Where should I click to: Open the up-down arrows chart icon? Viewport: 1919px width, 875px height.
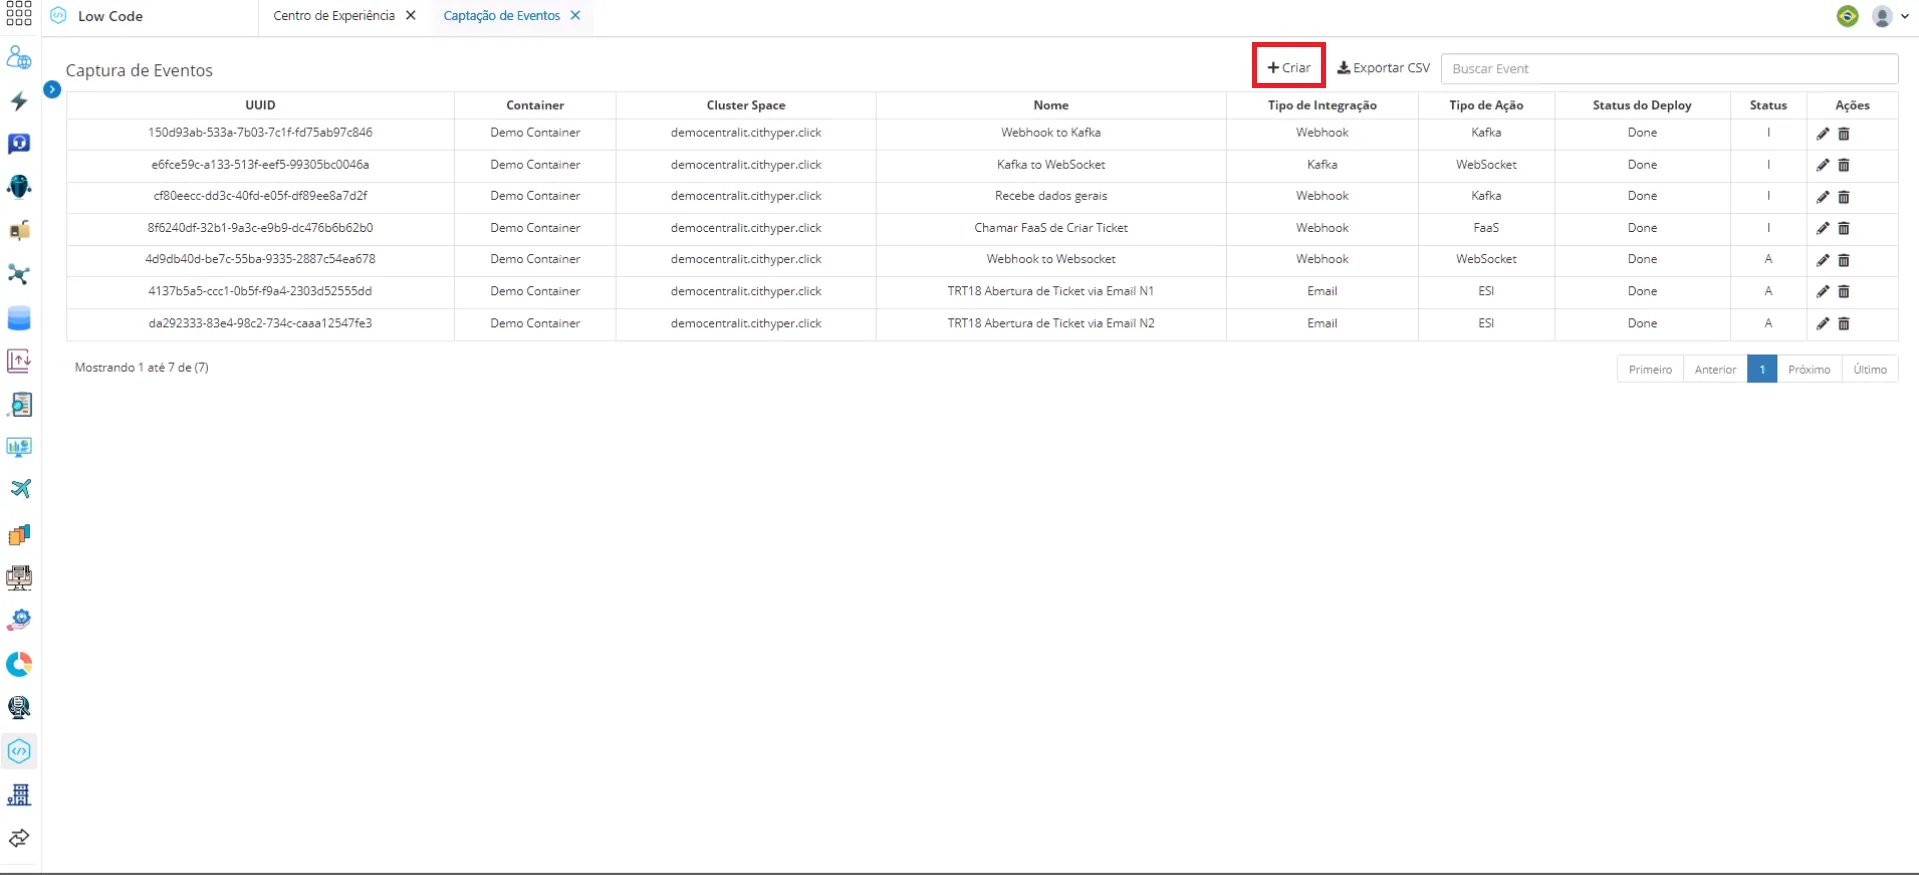click(x=19, y=361)
